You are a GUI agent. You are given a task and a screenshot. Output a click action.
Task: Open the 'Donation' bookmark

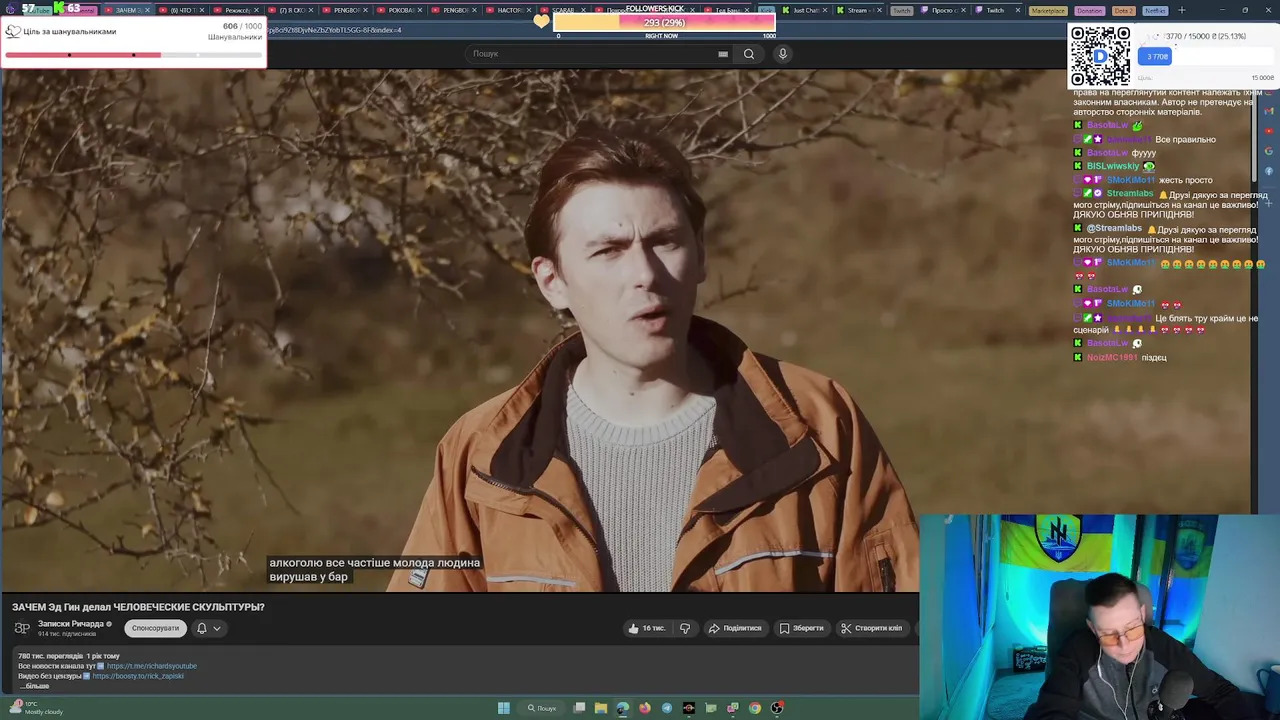(x=1090, y=10)
